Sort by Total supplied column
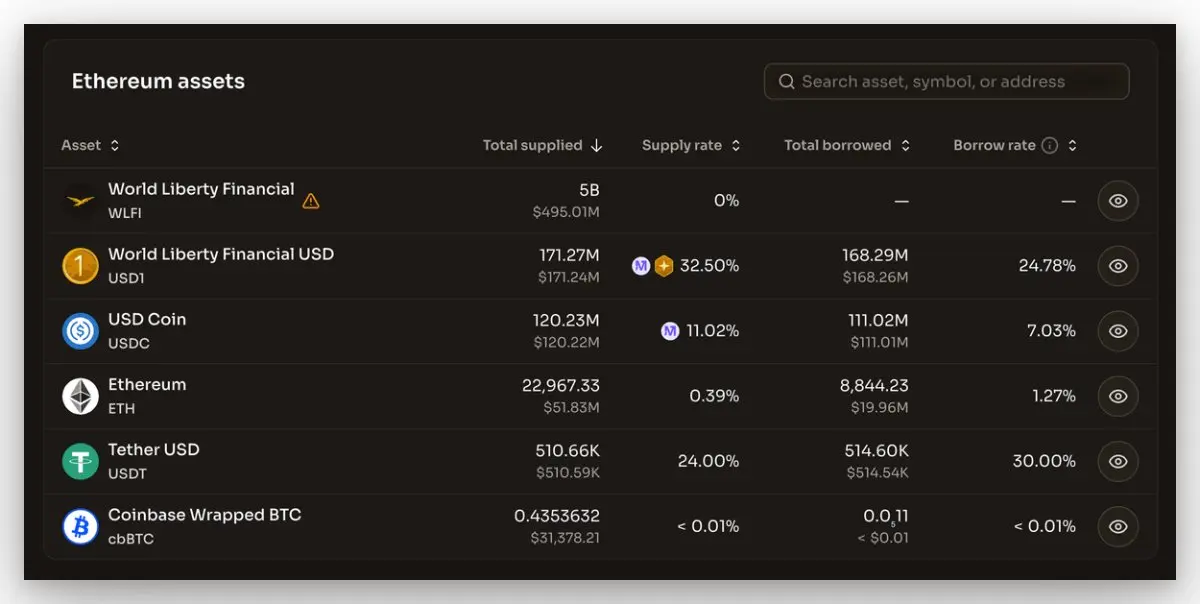1200x604 pixels. pyautogui.click(x=542, y=145)
